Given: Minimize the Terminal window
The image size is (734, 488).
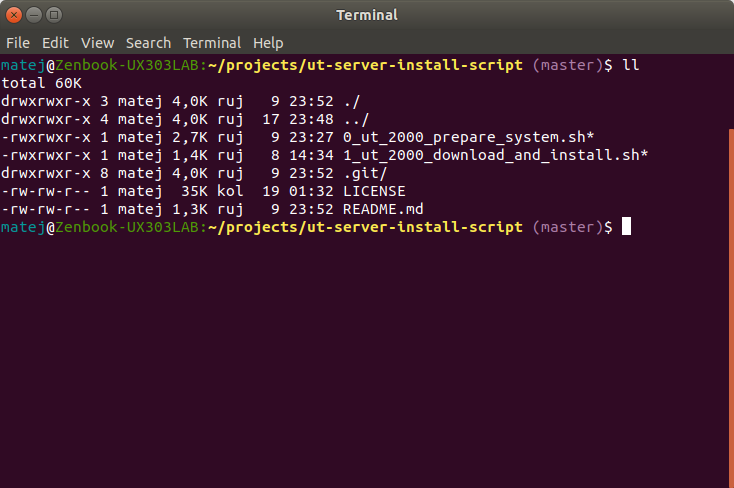Looking at the screenshot, I should [x=34, y=15].
